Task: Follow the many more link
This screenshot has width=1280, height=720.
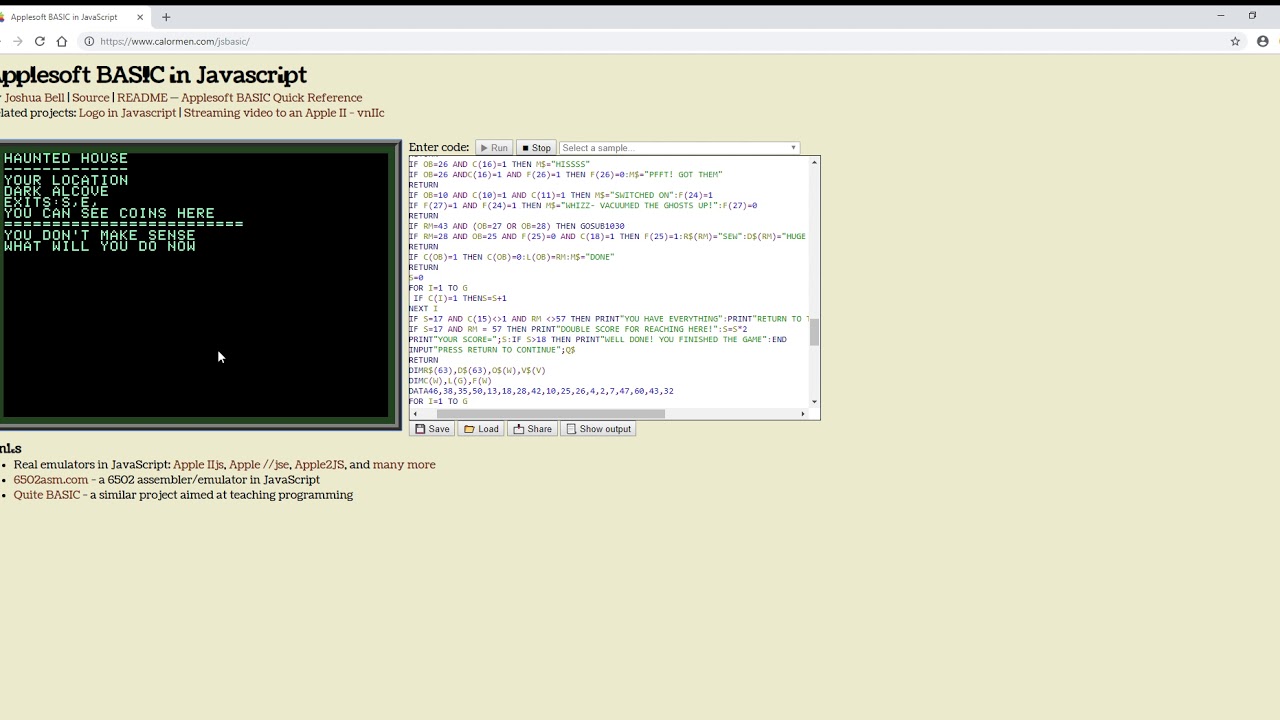Action: (x=404, y=465)
